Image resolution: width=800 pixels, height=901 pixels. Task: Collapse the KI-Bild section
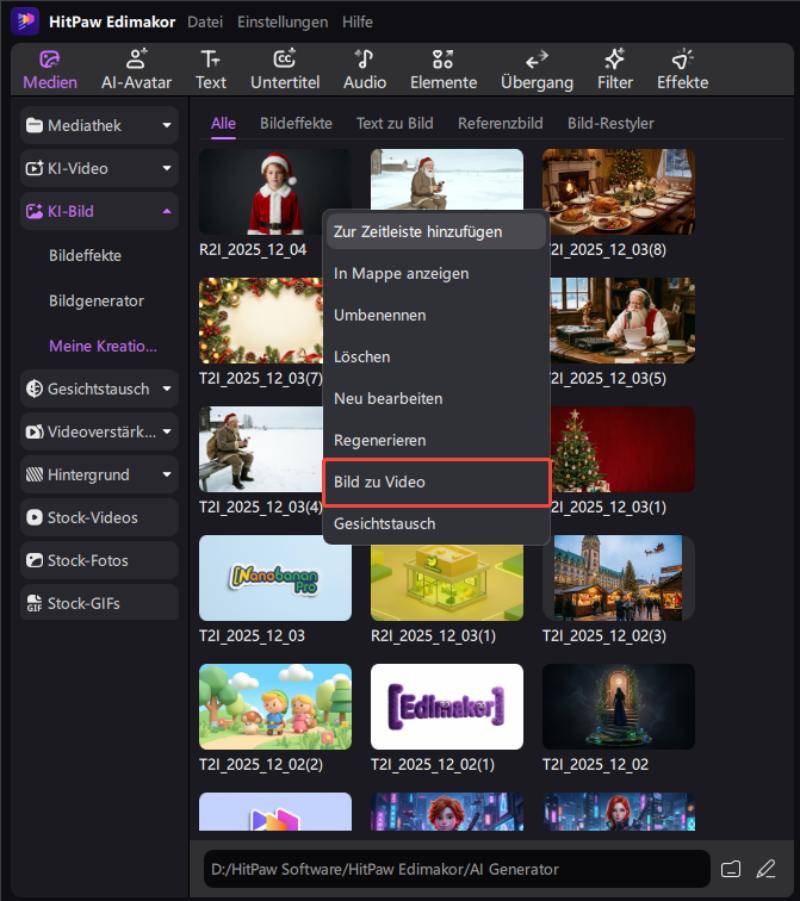coord(99,212)
